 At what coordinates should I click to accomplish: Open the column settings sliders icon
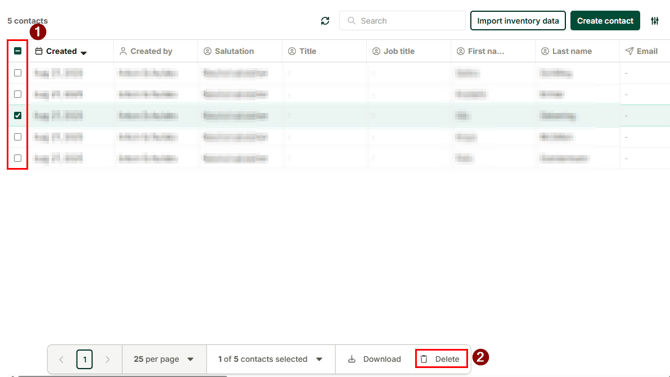point(655,21)
